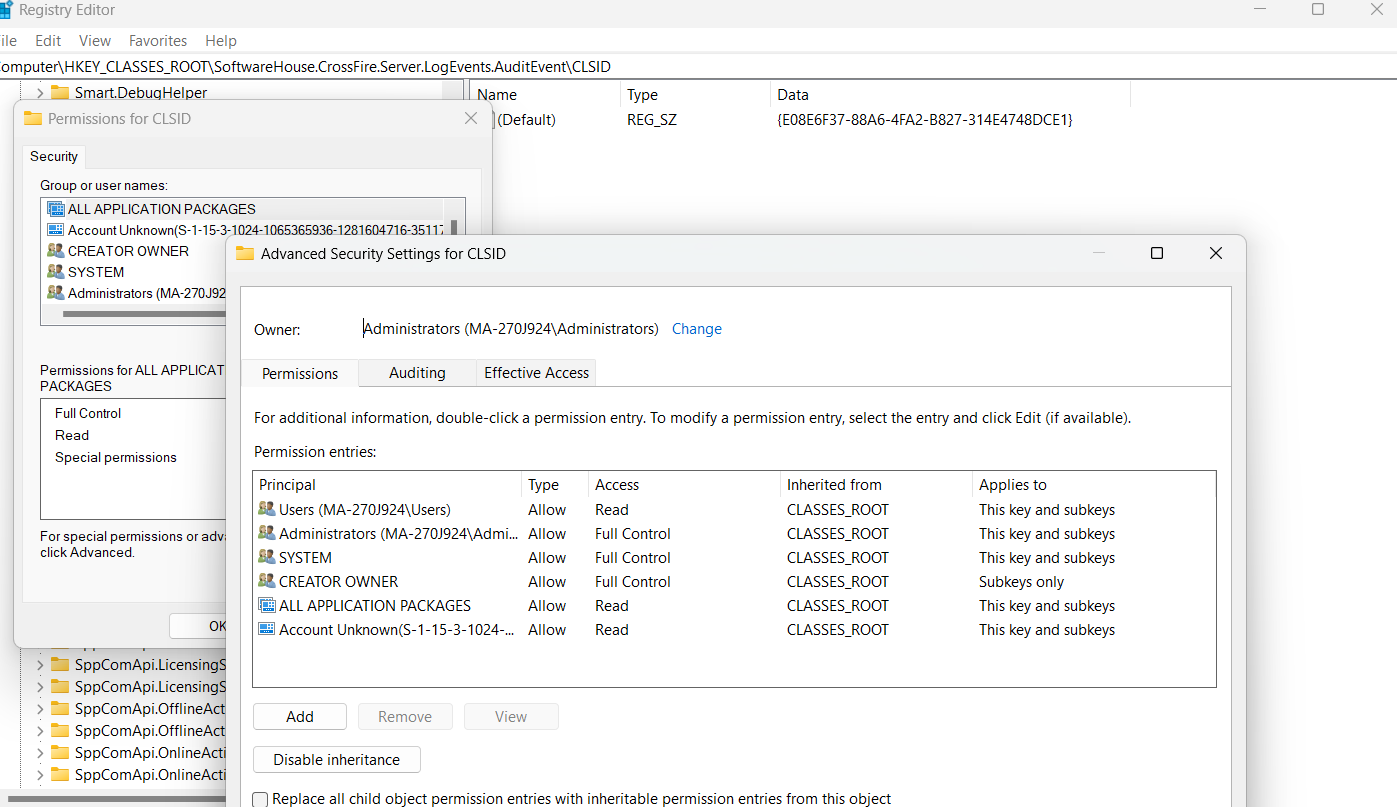
Task: Check Replace all child object permission entries
Action: (x=261, y=799)
